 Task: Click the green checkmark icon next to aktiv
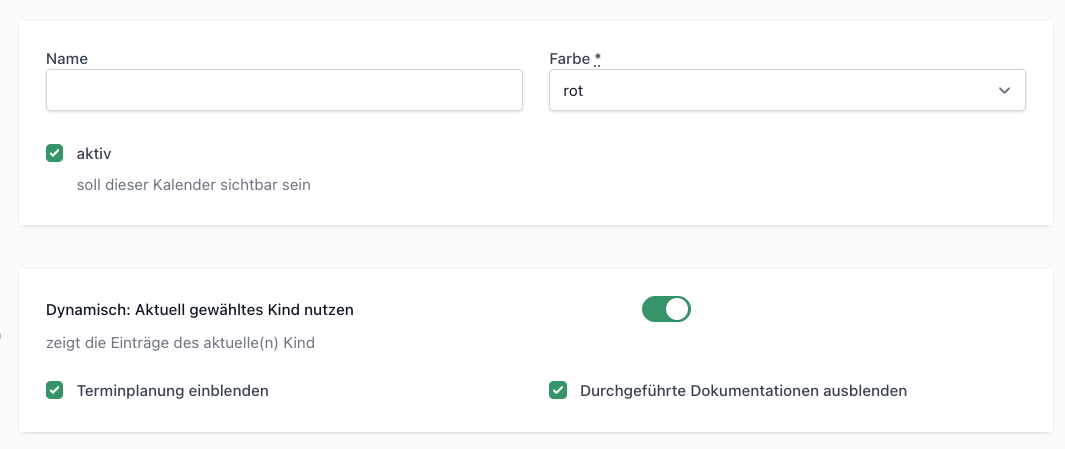(55, 153)
